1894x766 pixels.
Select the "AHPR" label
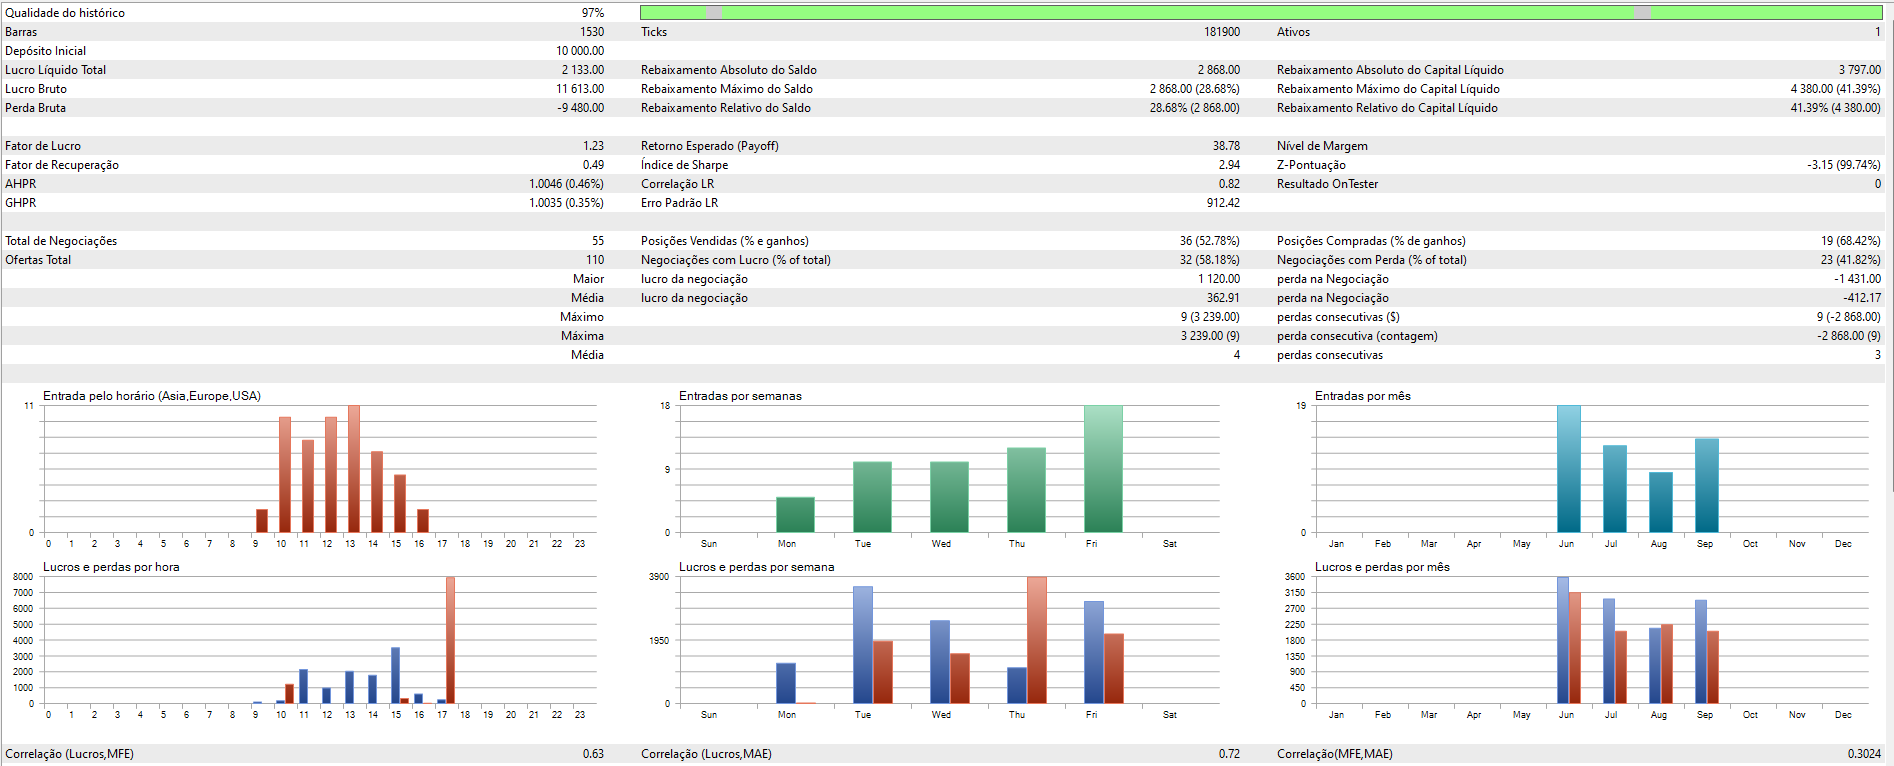(21, 184)
